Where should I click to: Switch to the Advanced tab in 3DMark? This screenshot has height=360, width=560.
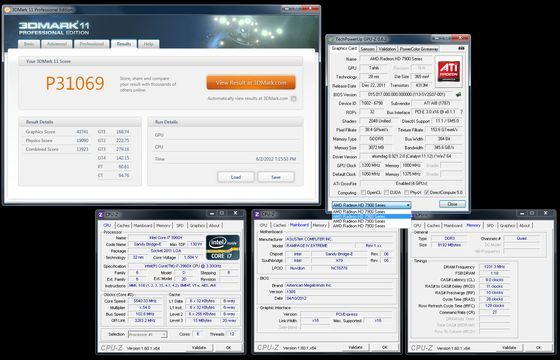click(x=57, y=44)
